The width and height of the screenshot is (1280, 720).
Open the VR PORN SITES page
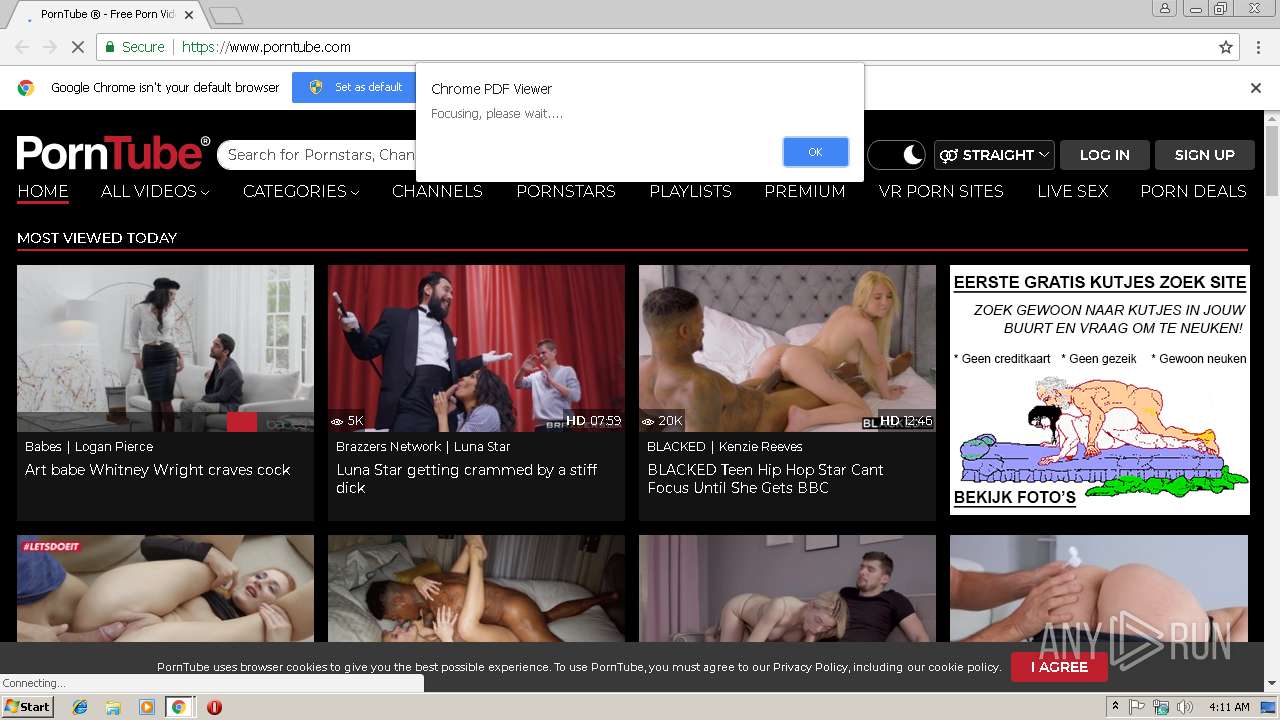(941, 191)
